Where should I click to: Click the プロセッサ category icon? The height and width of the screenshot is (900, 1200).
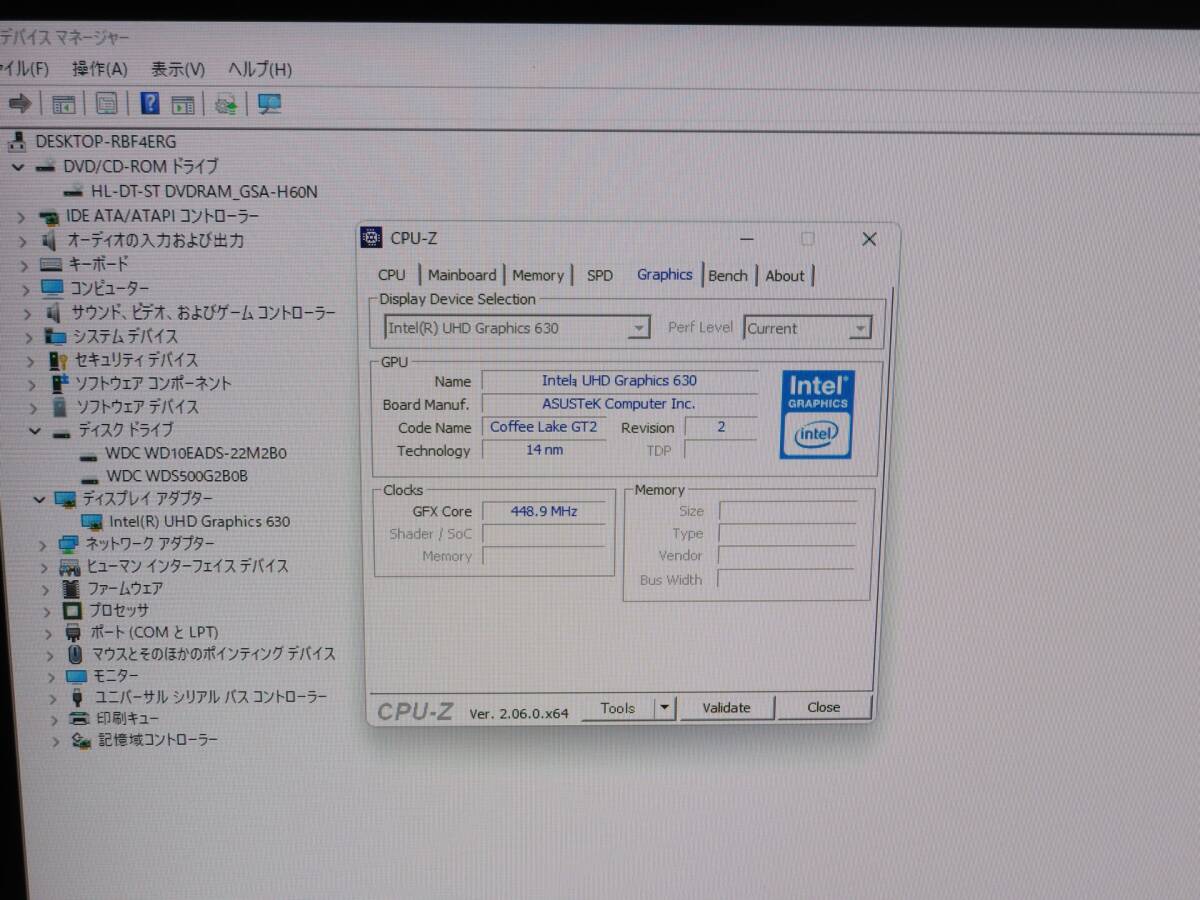coord(72,610)
